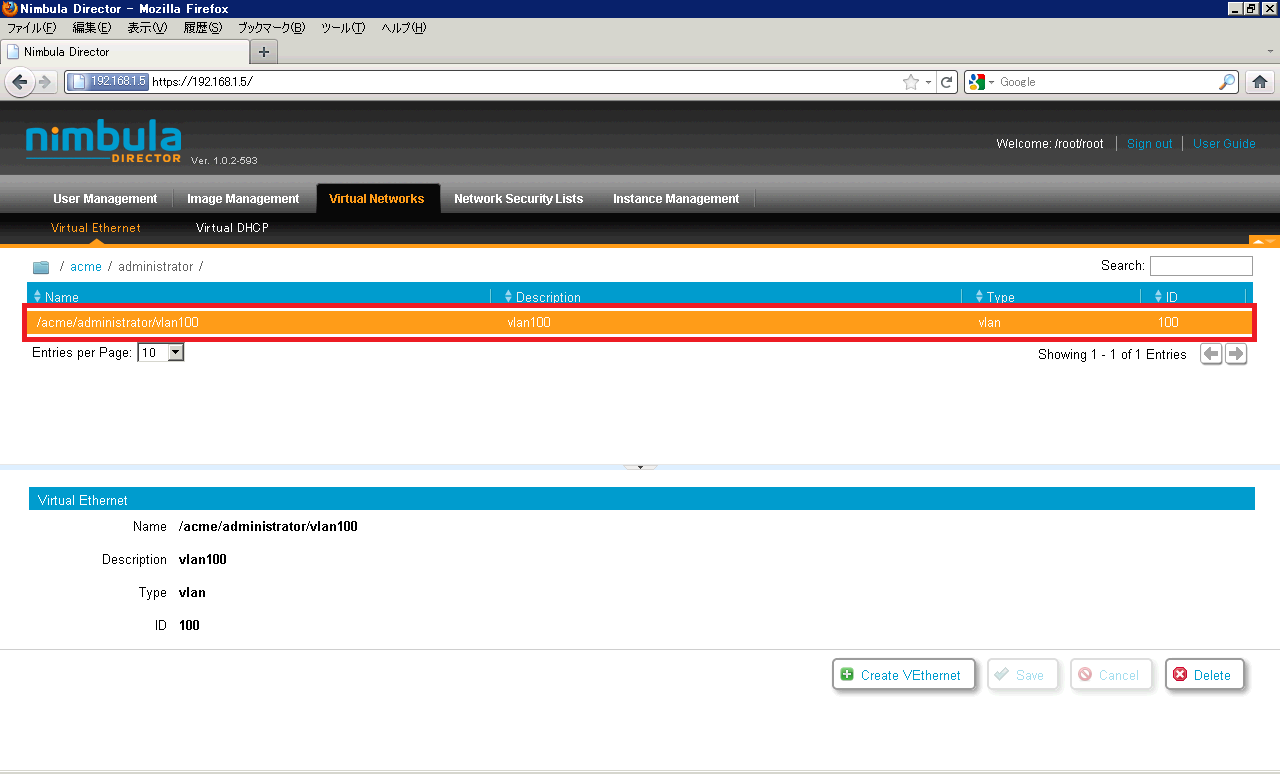Viewport: 1280px width, 774px height.
Task: Switch to the Image Management tab
Action: [243, 199]
